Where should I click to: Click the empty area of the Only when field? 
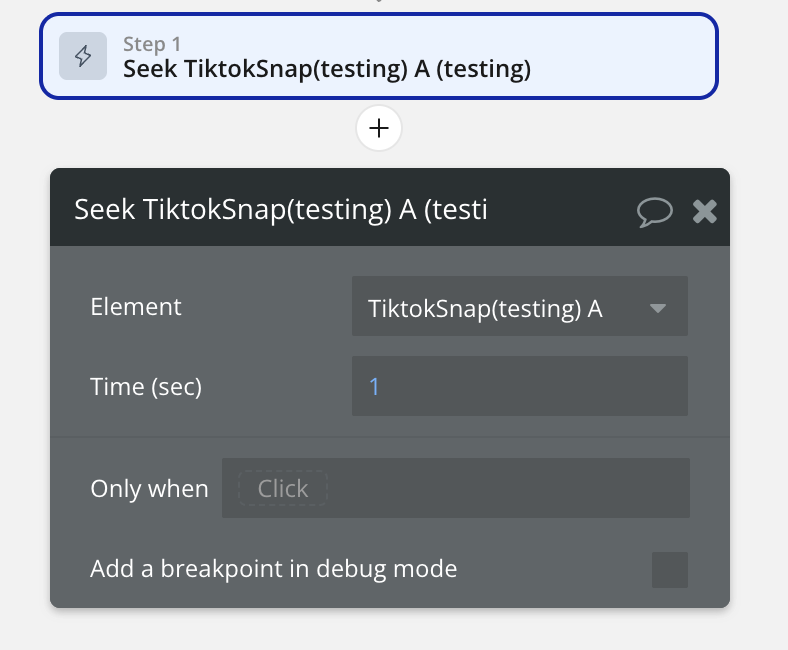click(510, 489)
